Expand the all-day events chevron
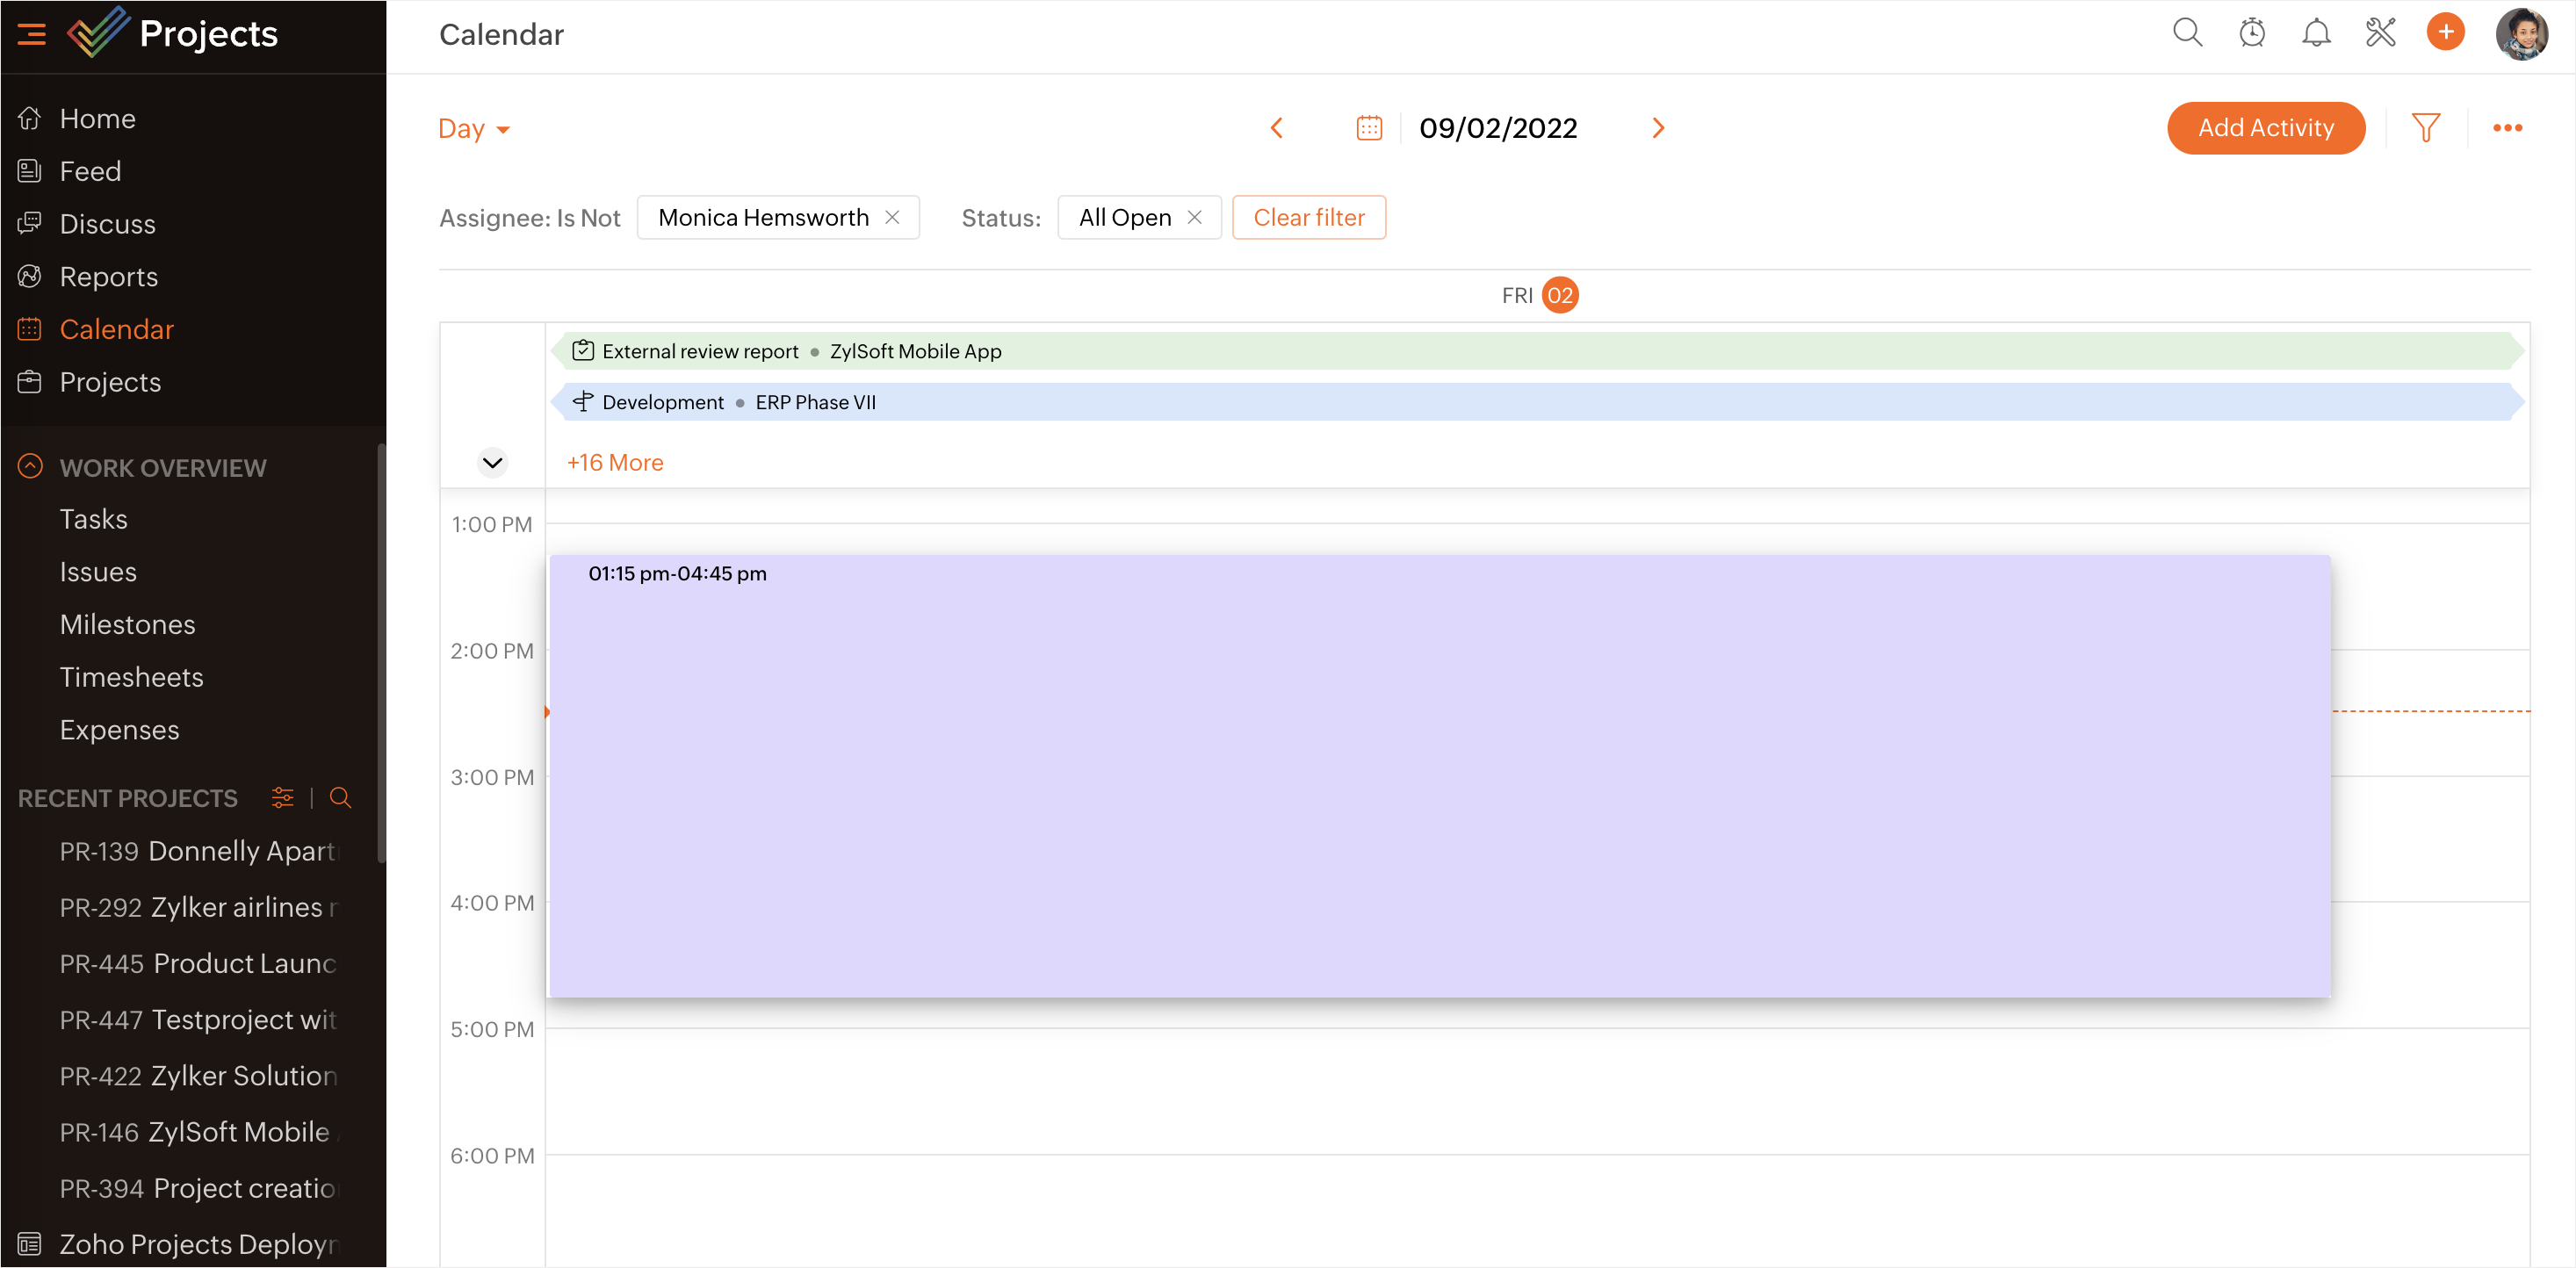Screen dimensions: 2576x1268 [x=492, y=462]
